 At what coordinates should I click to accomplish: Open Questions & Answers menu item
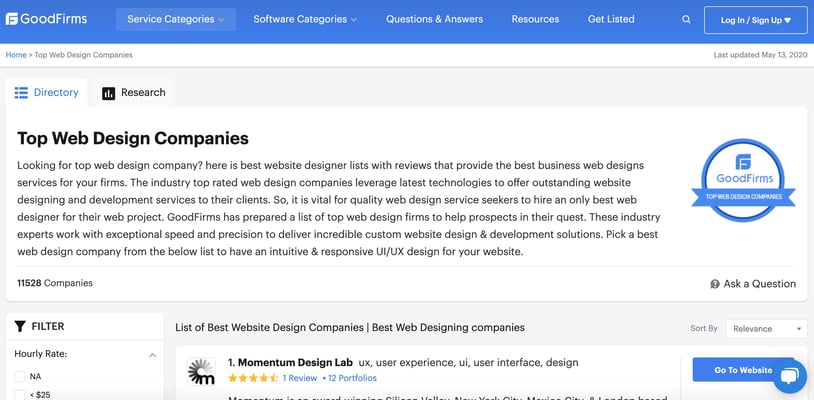[435, 19]
